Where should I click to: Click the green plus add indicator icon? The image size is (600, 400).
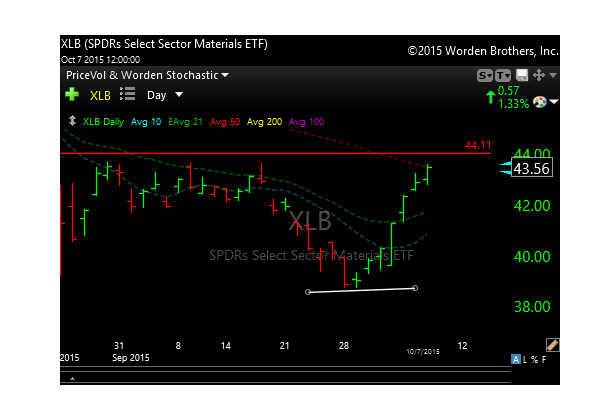click(71, 95)
